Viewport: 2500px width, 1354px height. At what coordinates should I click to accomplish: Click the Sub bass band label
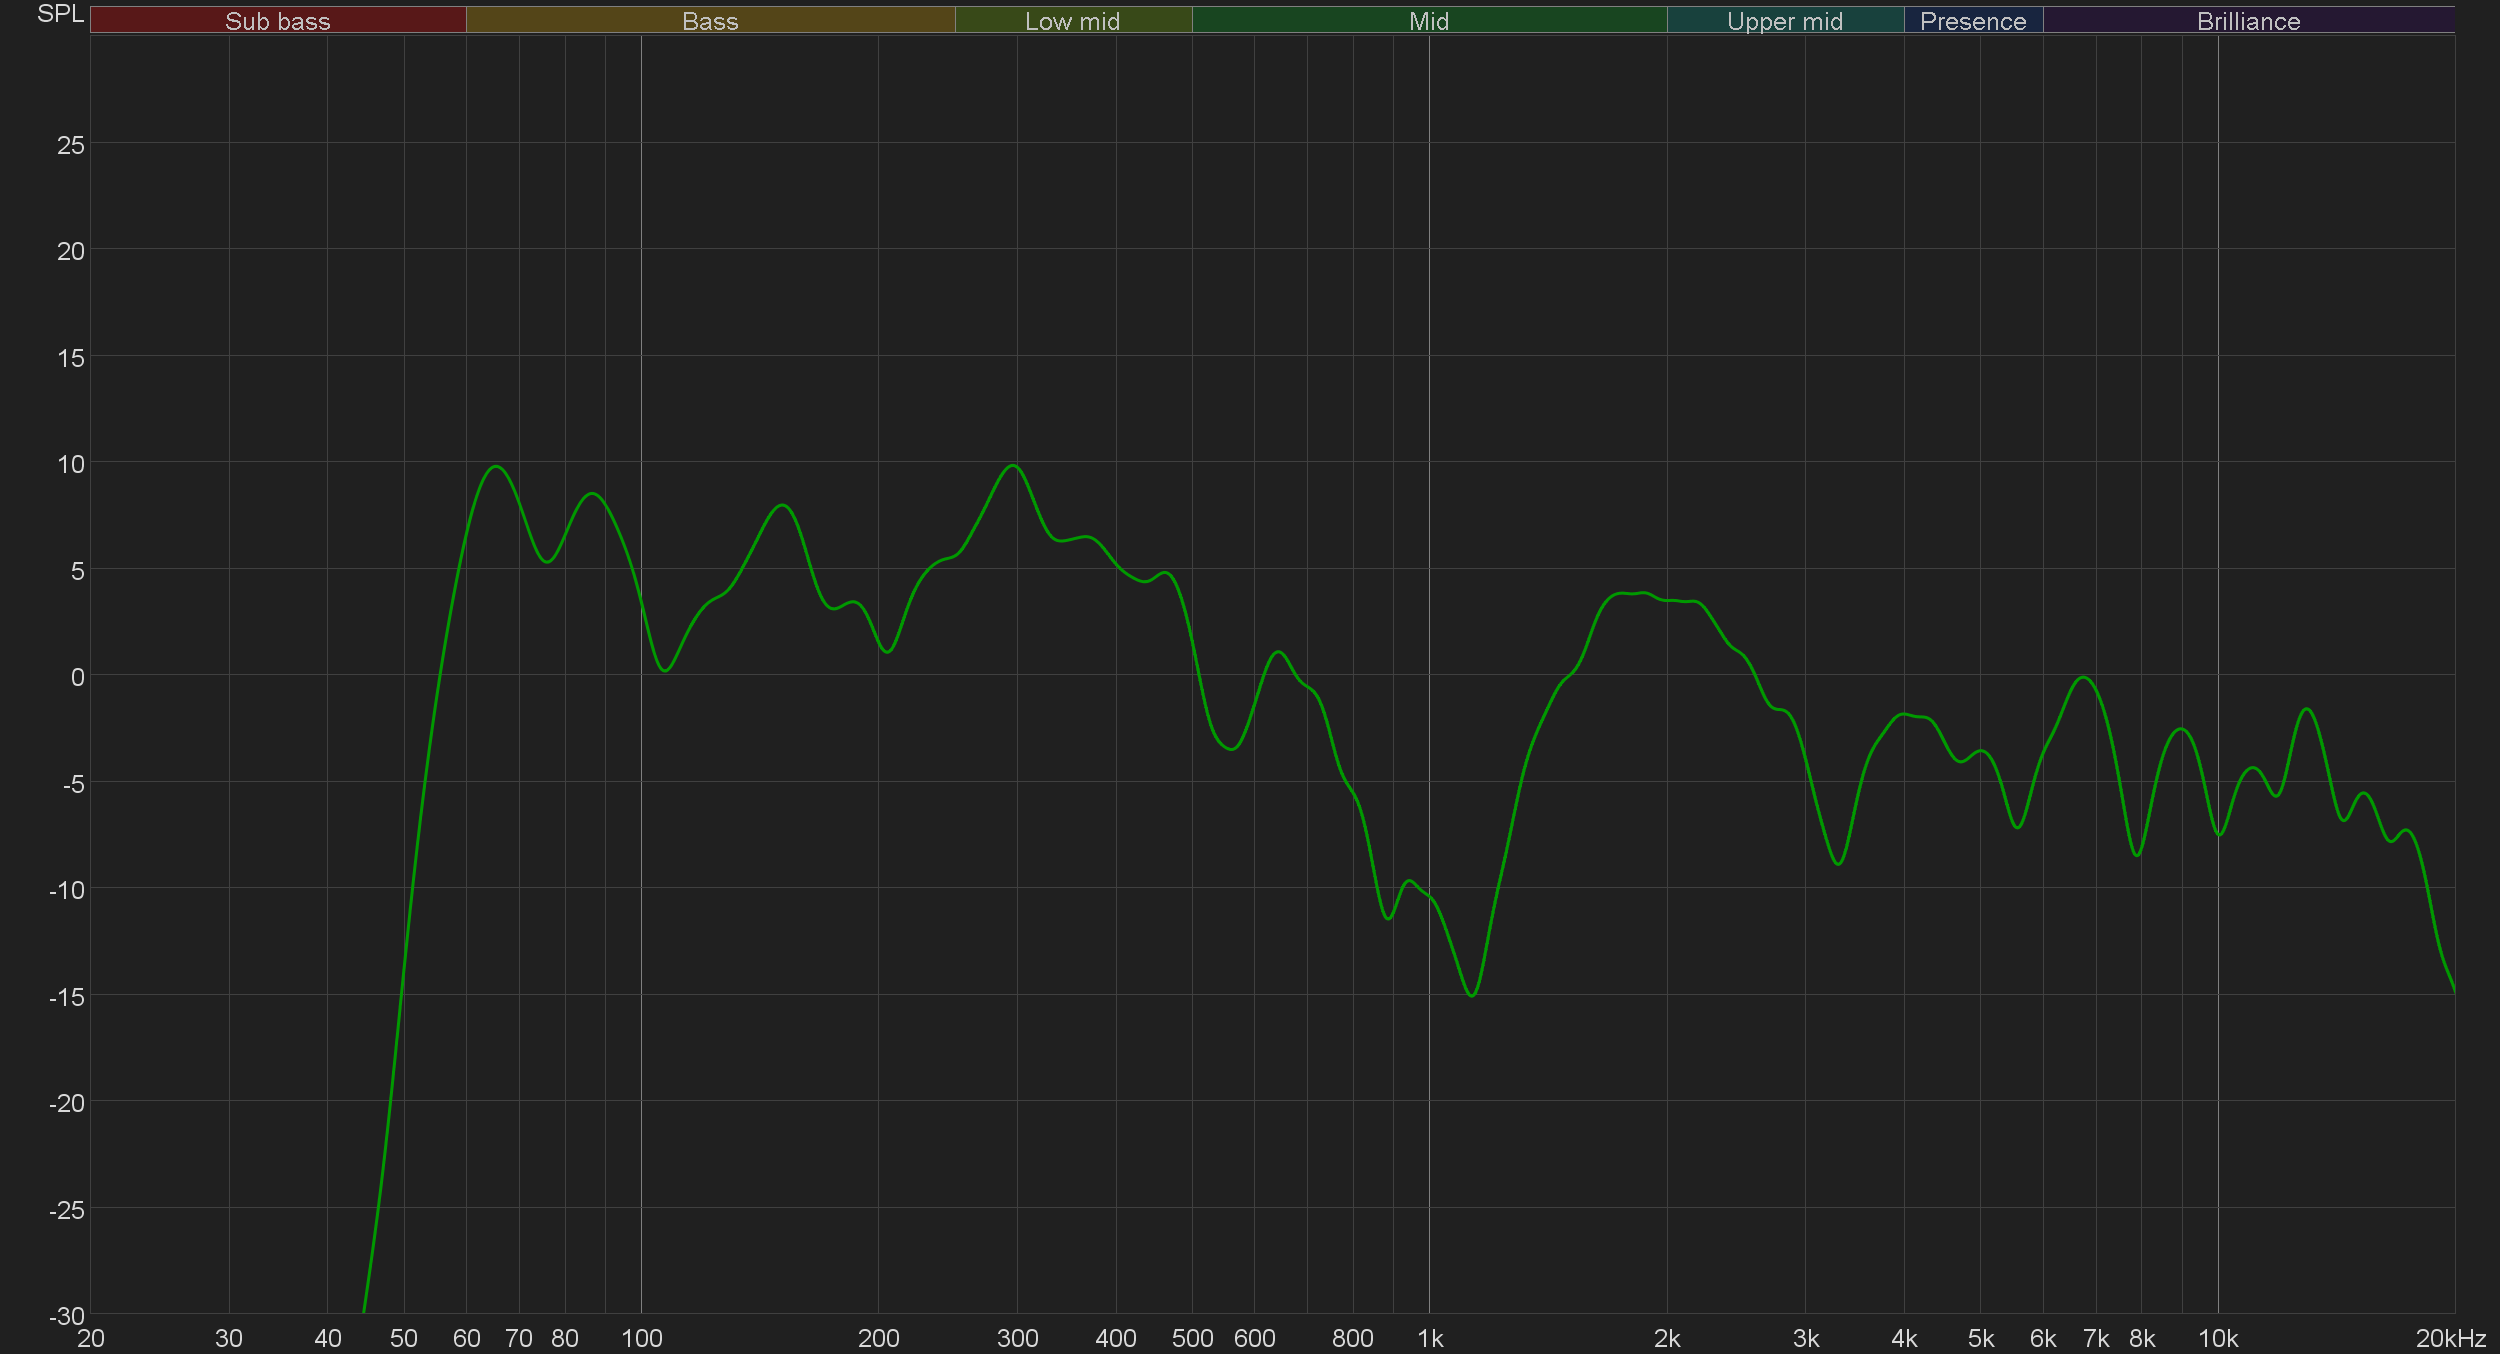[x=277, y=21]
